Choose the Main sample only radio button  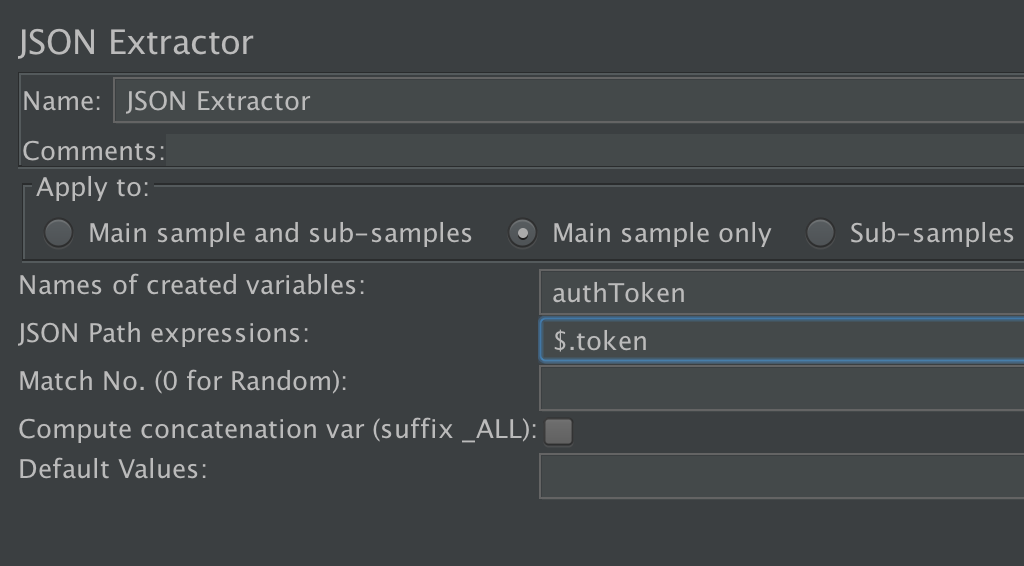point(522,233)
